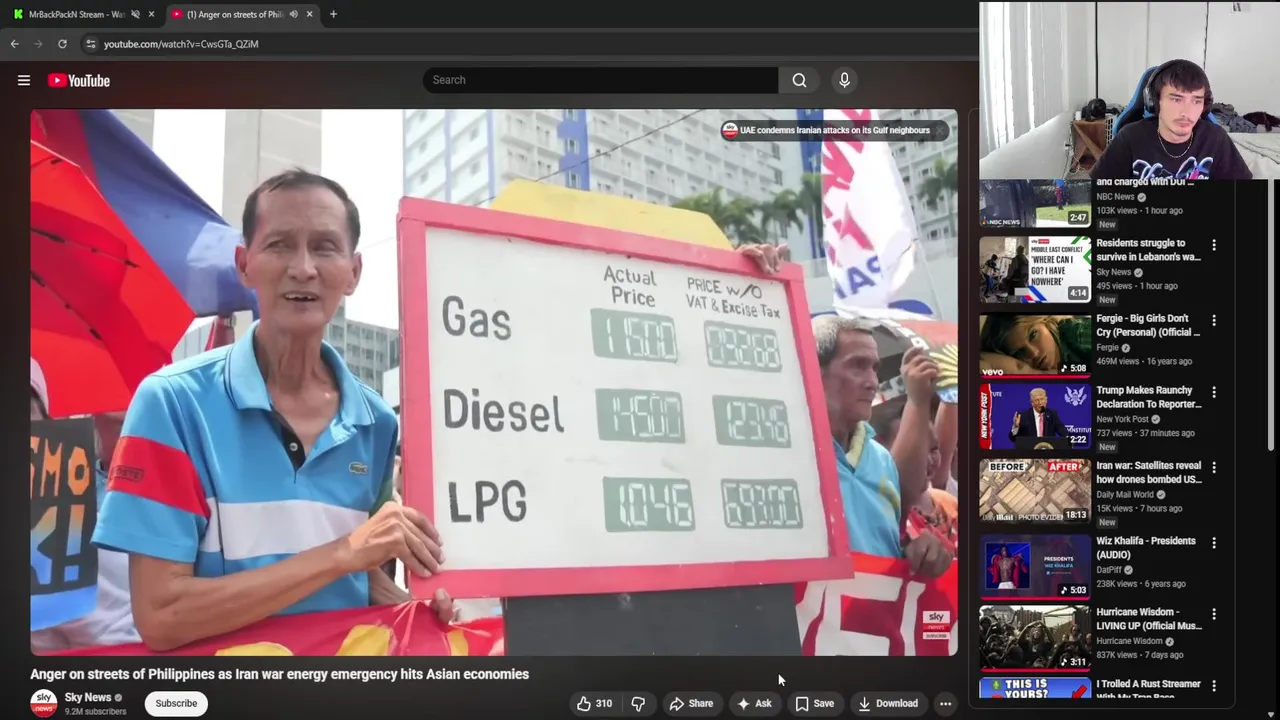This screenshot has height=720, width=1280.
Task: Open the Sky News channel name link
Action: [x=88, y=697]
